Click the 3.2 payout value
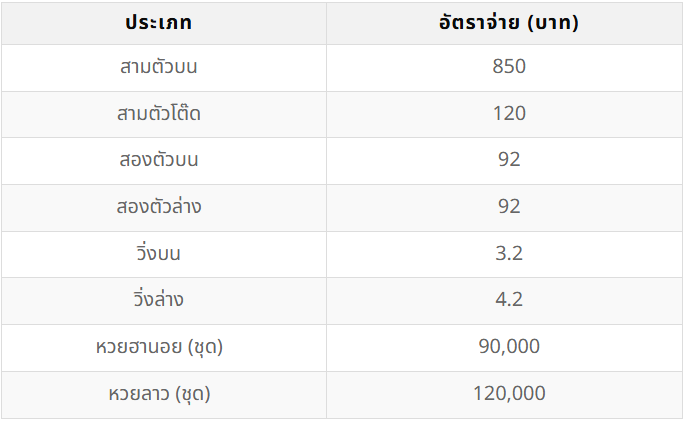Image resolution: width=683 pixels, height=421 pixels. (508, 253)
